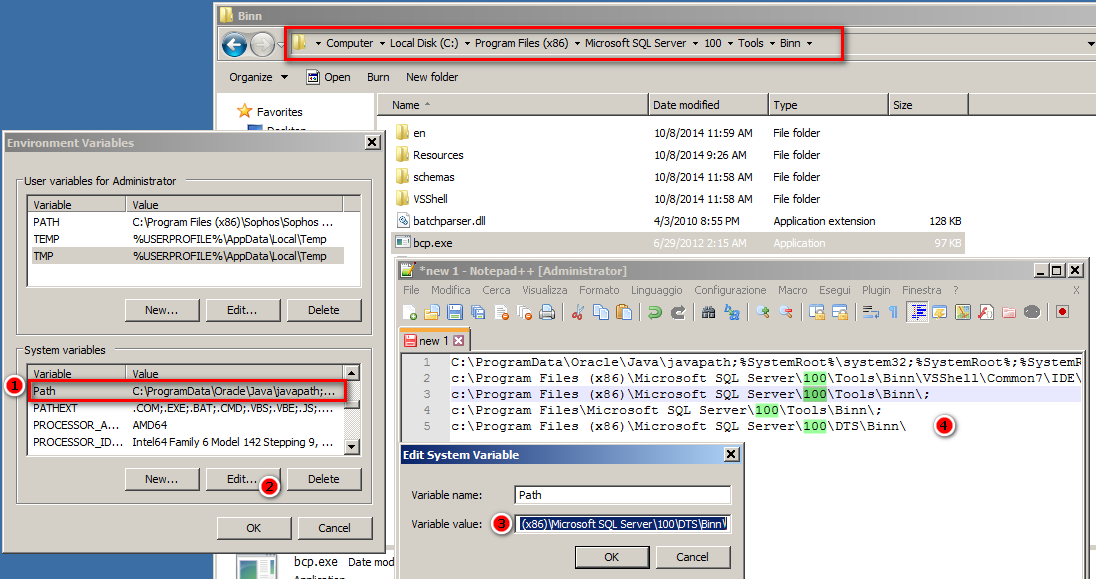Viewport: 1096px width, 579px height.
Task: Click the Zoom In magnifier icon
Action: point(763,312)
